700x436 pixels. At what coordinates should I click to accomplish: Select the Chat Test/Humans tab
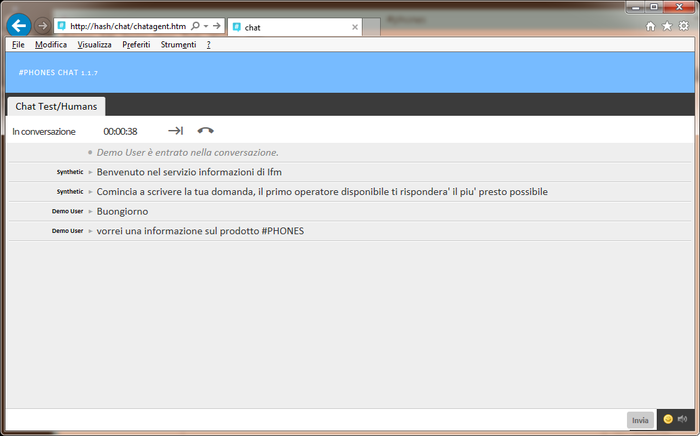56,106
